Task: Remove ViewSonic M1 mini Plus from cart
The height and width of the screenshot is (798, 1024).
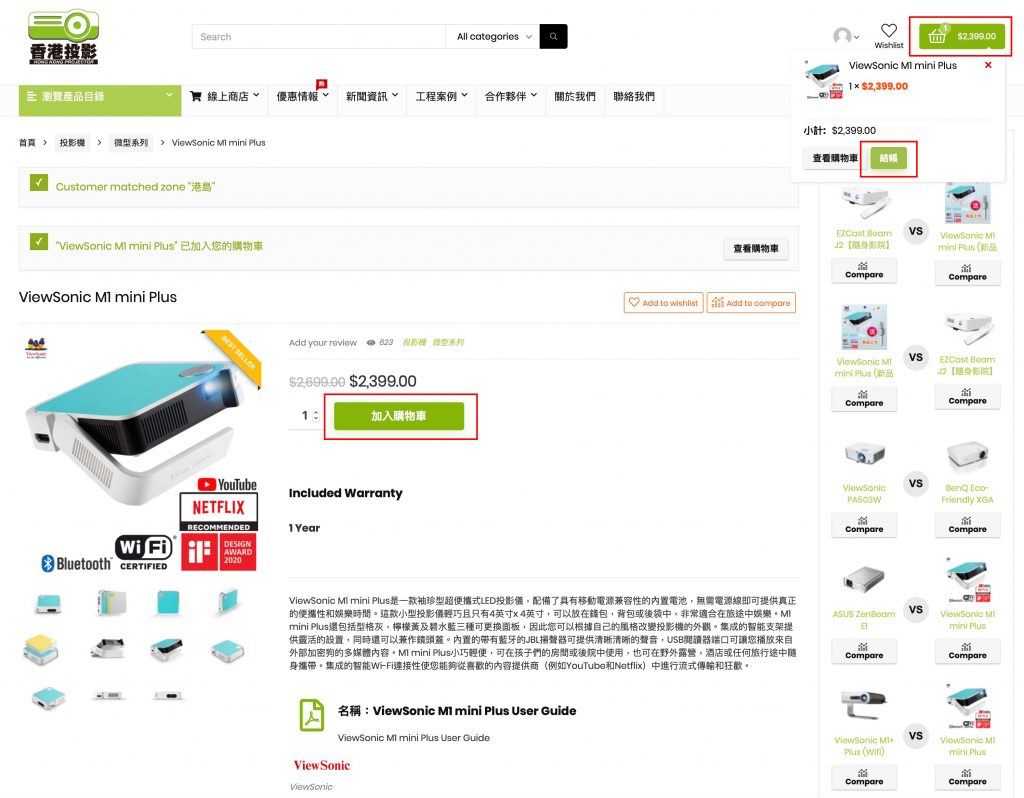Action: 988,65
